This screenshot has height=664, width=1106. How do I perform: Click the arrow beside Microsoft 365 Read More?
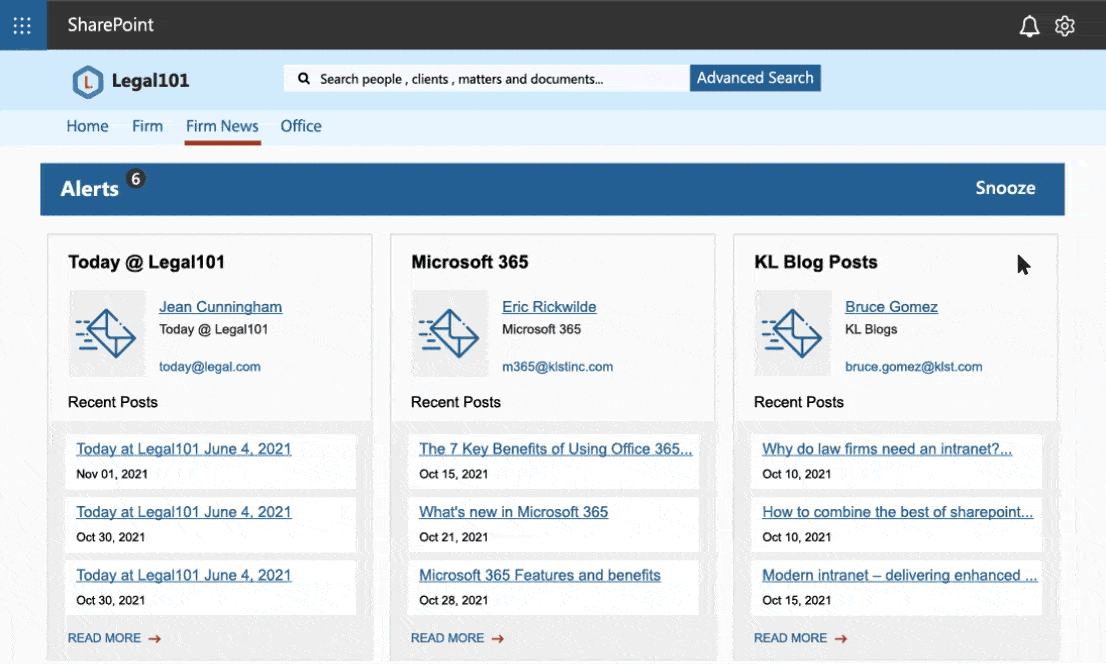(498, 639)
